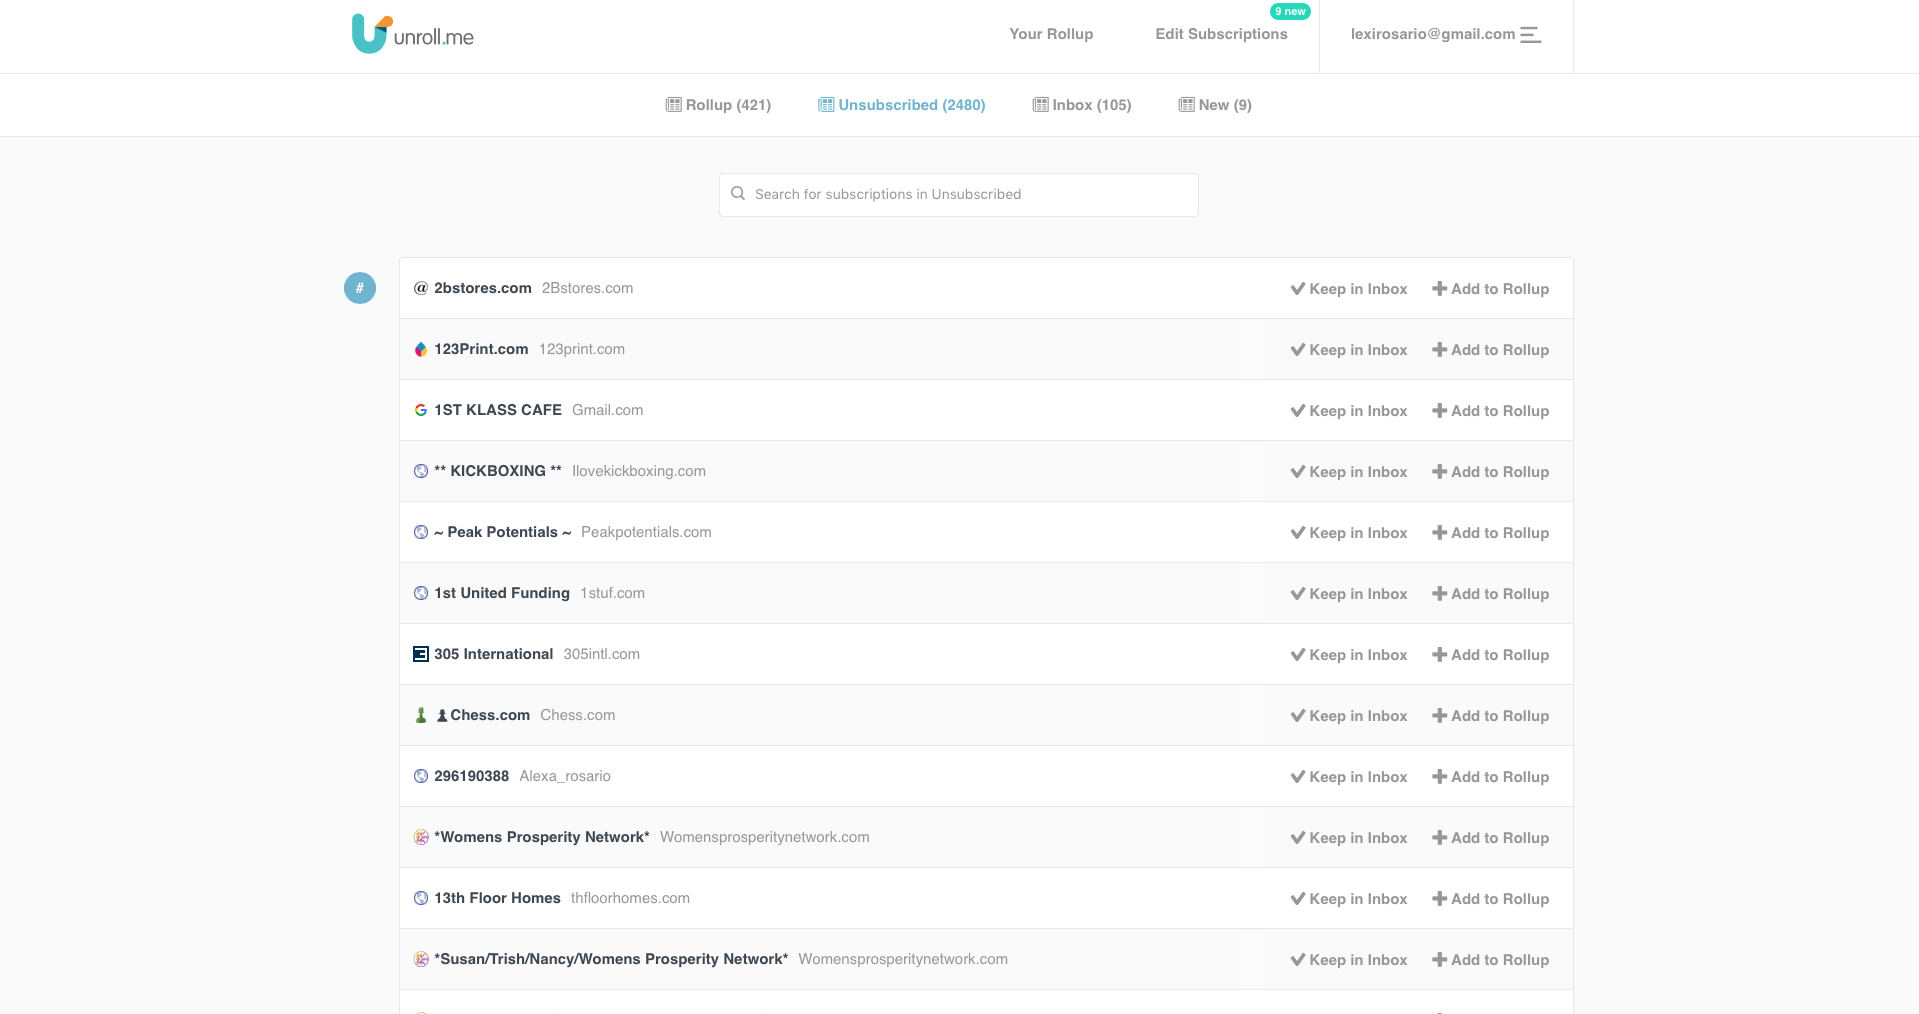Click the Susan/Trish/Nancy row icon
Viewport: 1919px width, 1014px height.
(421, 959)
